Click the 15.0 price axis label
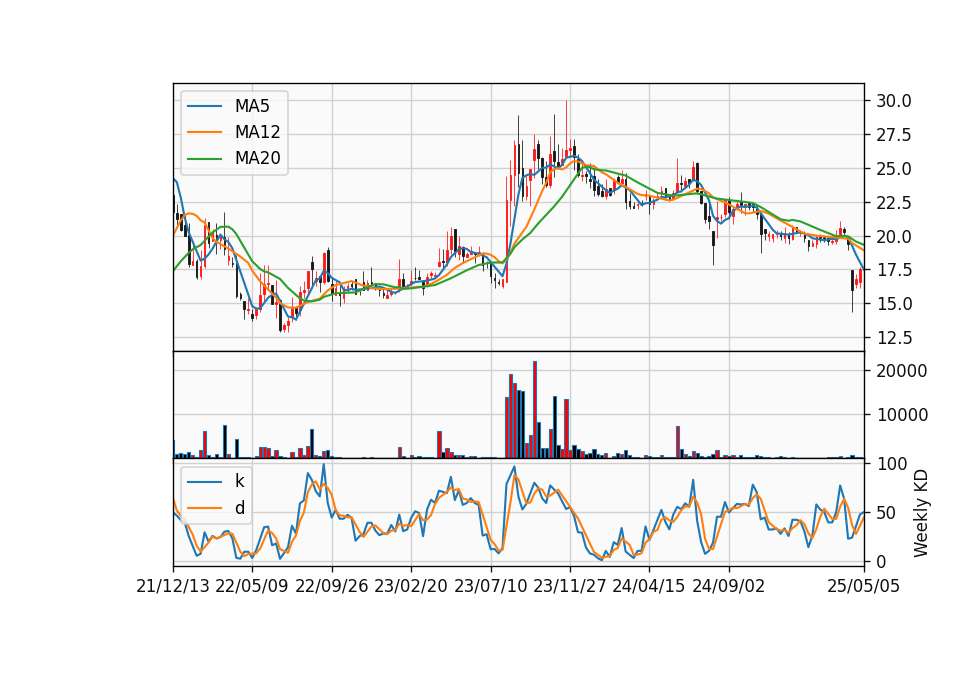The height and width of the screenshot is (690, 960). click(x=893, y=304)
